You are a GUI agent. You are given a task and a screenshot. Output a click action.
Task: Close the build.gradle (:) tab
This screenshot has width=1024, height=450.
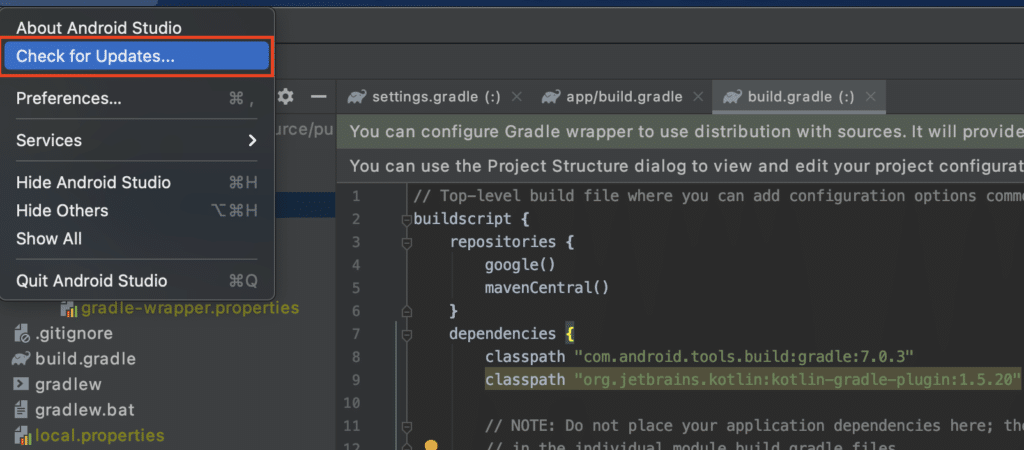click(x=870, y=97)
